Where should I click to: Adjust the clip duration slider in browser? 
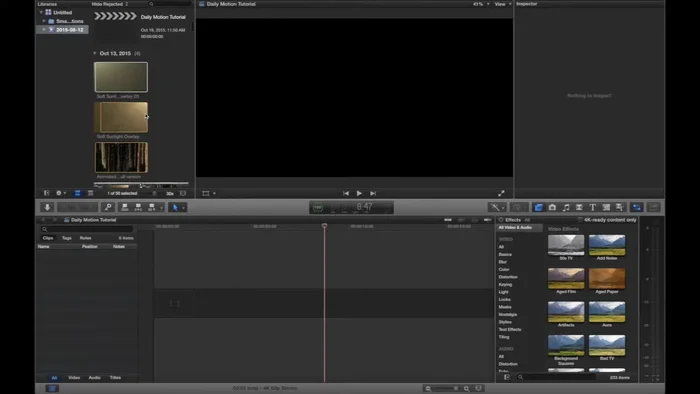pyautogui.click(x=155, y=193)
